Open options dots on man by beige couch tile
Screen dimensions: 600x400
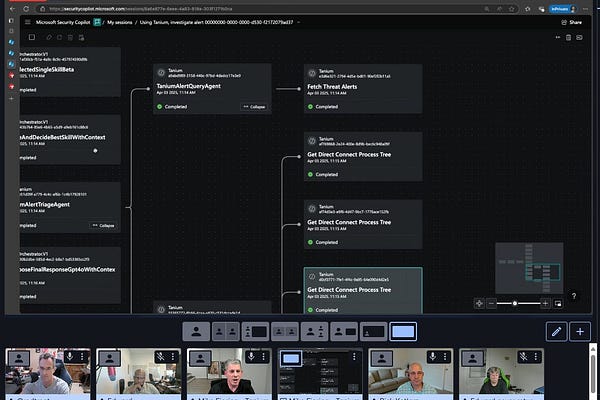pos(445,357)
